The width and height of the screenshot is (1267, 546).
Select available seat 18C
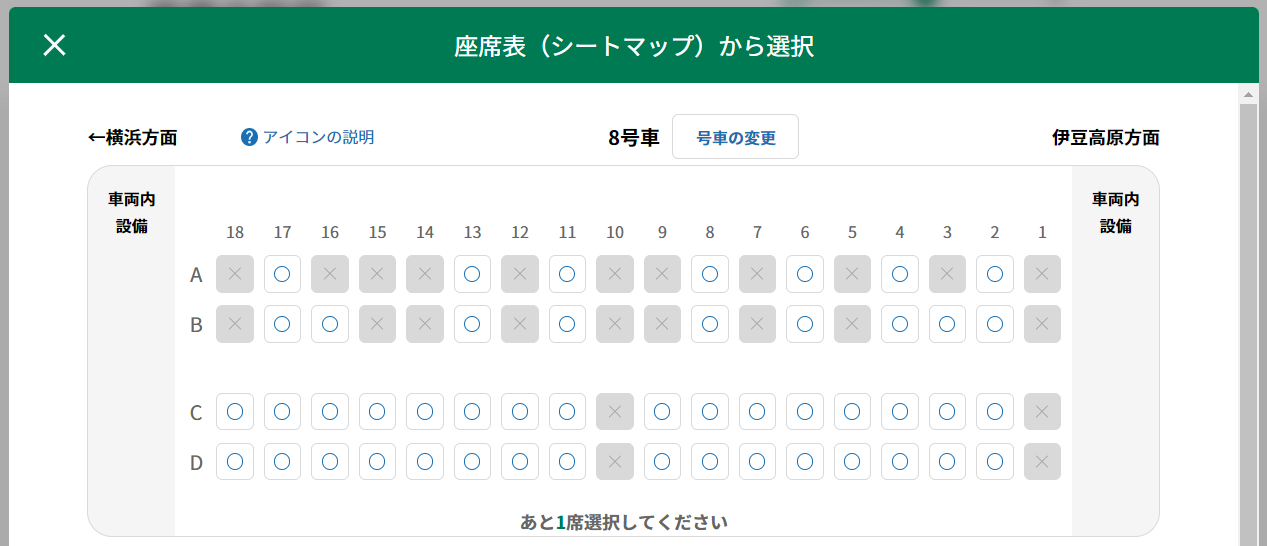pyautogui.click(x=235, y=412)
